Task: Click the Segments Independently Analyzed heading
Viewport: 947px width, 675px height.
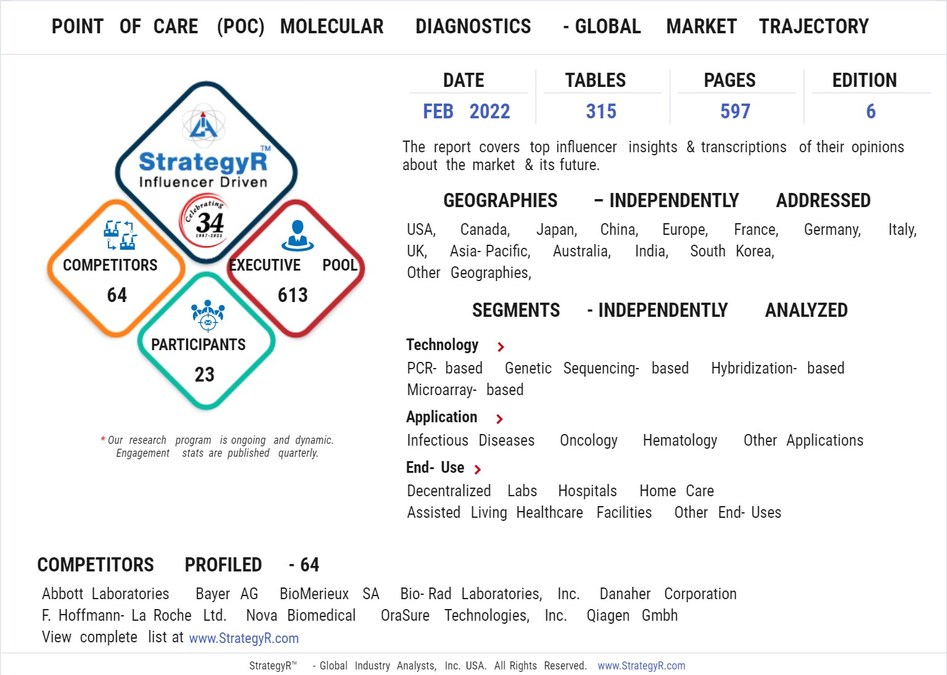Action: (660, 310)
